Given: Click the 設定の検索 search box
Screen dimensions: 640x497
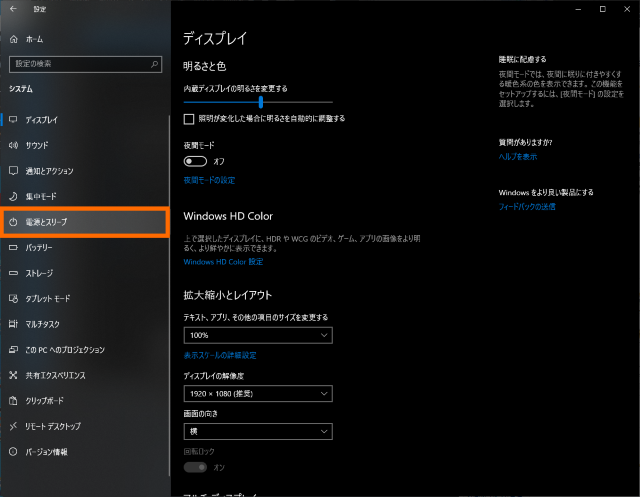Looking at the screenshot, I should (x=84, y=63).
